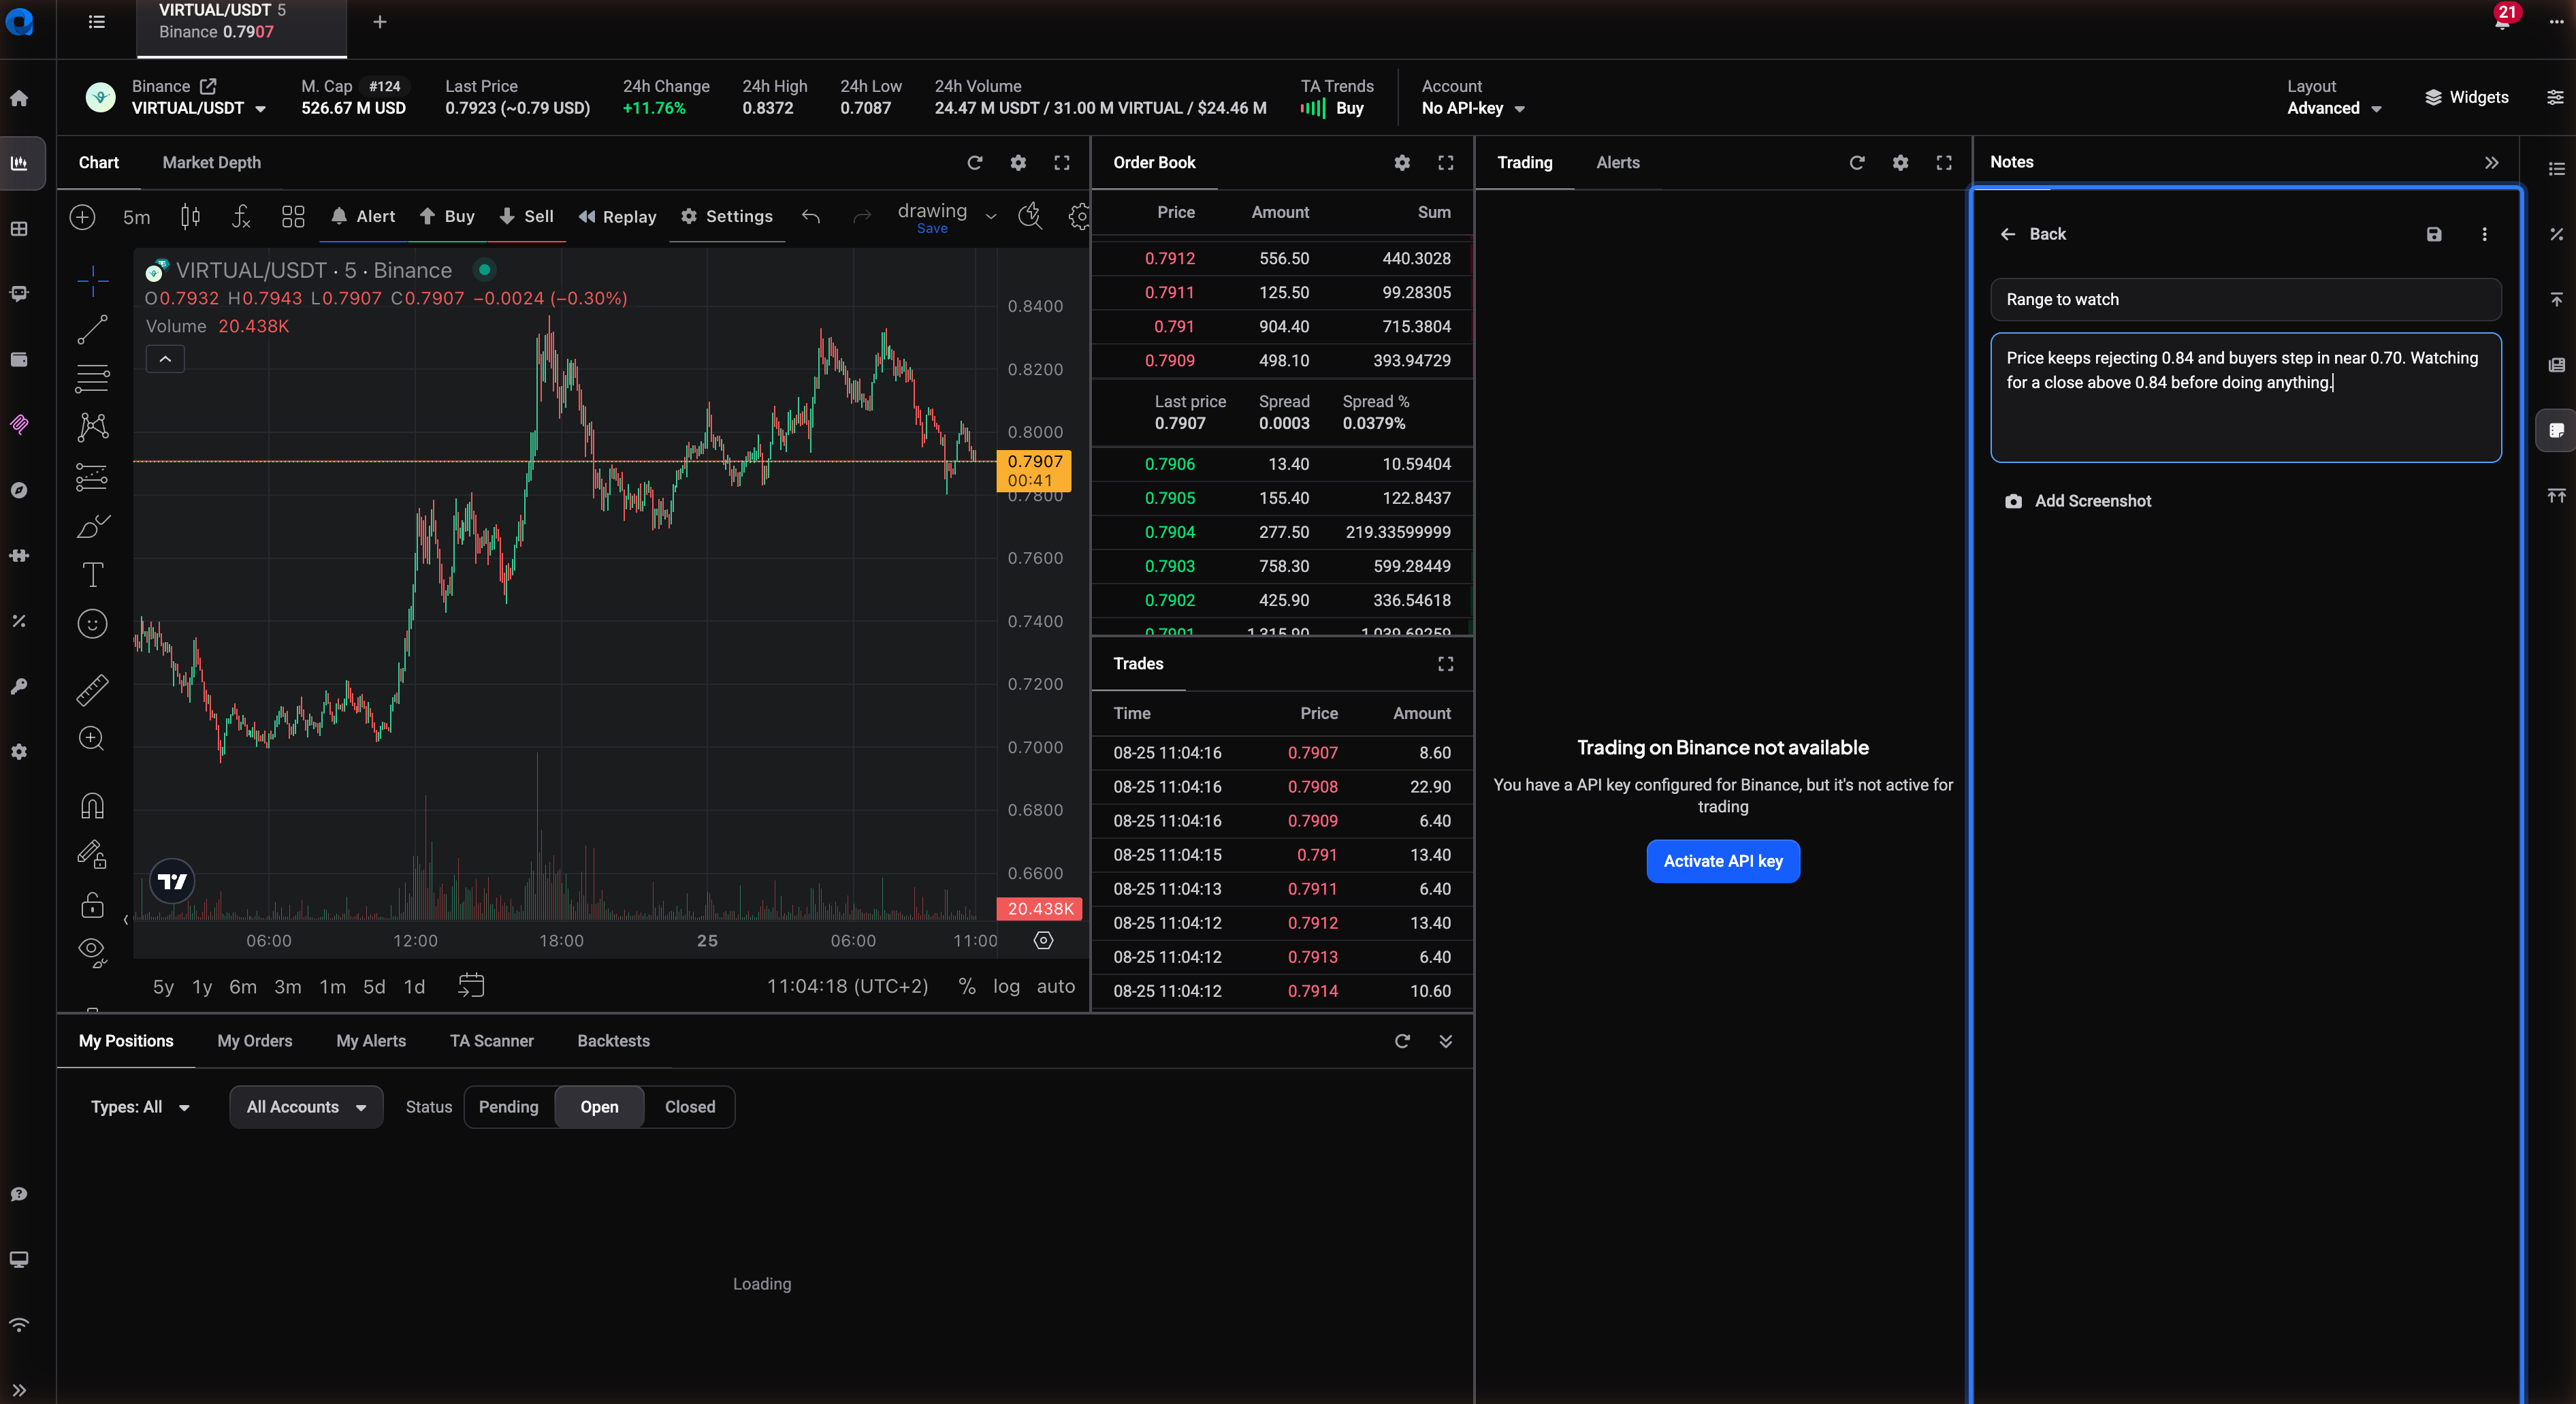Open the Widgets button
Image resolution: width=2576 pixels, height=1404 pixels.
coord(2467,97)
